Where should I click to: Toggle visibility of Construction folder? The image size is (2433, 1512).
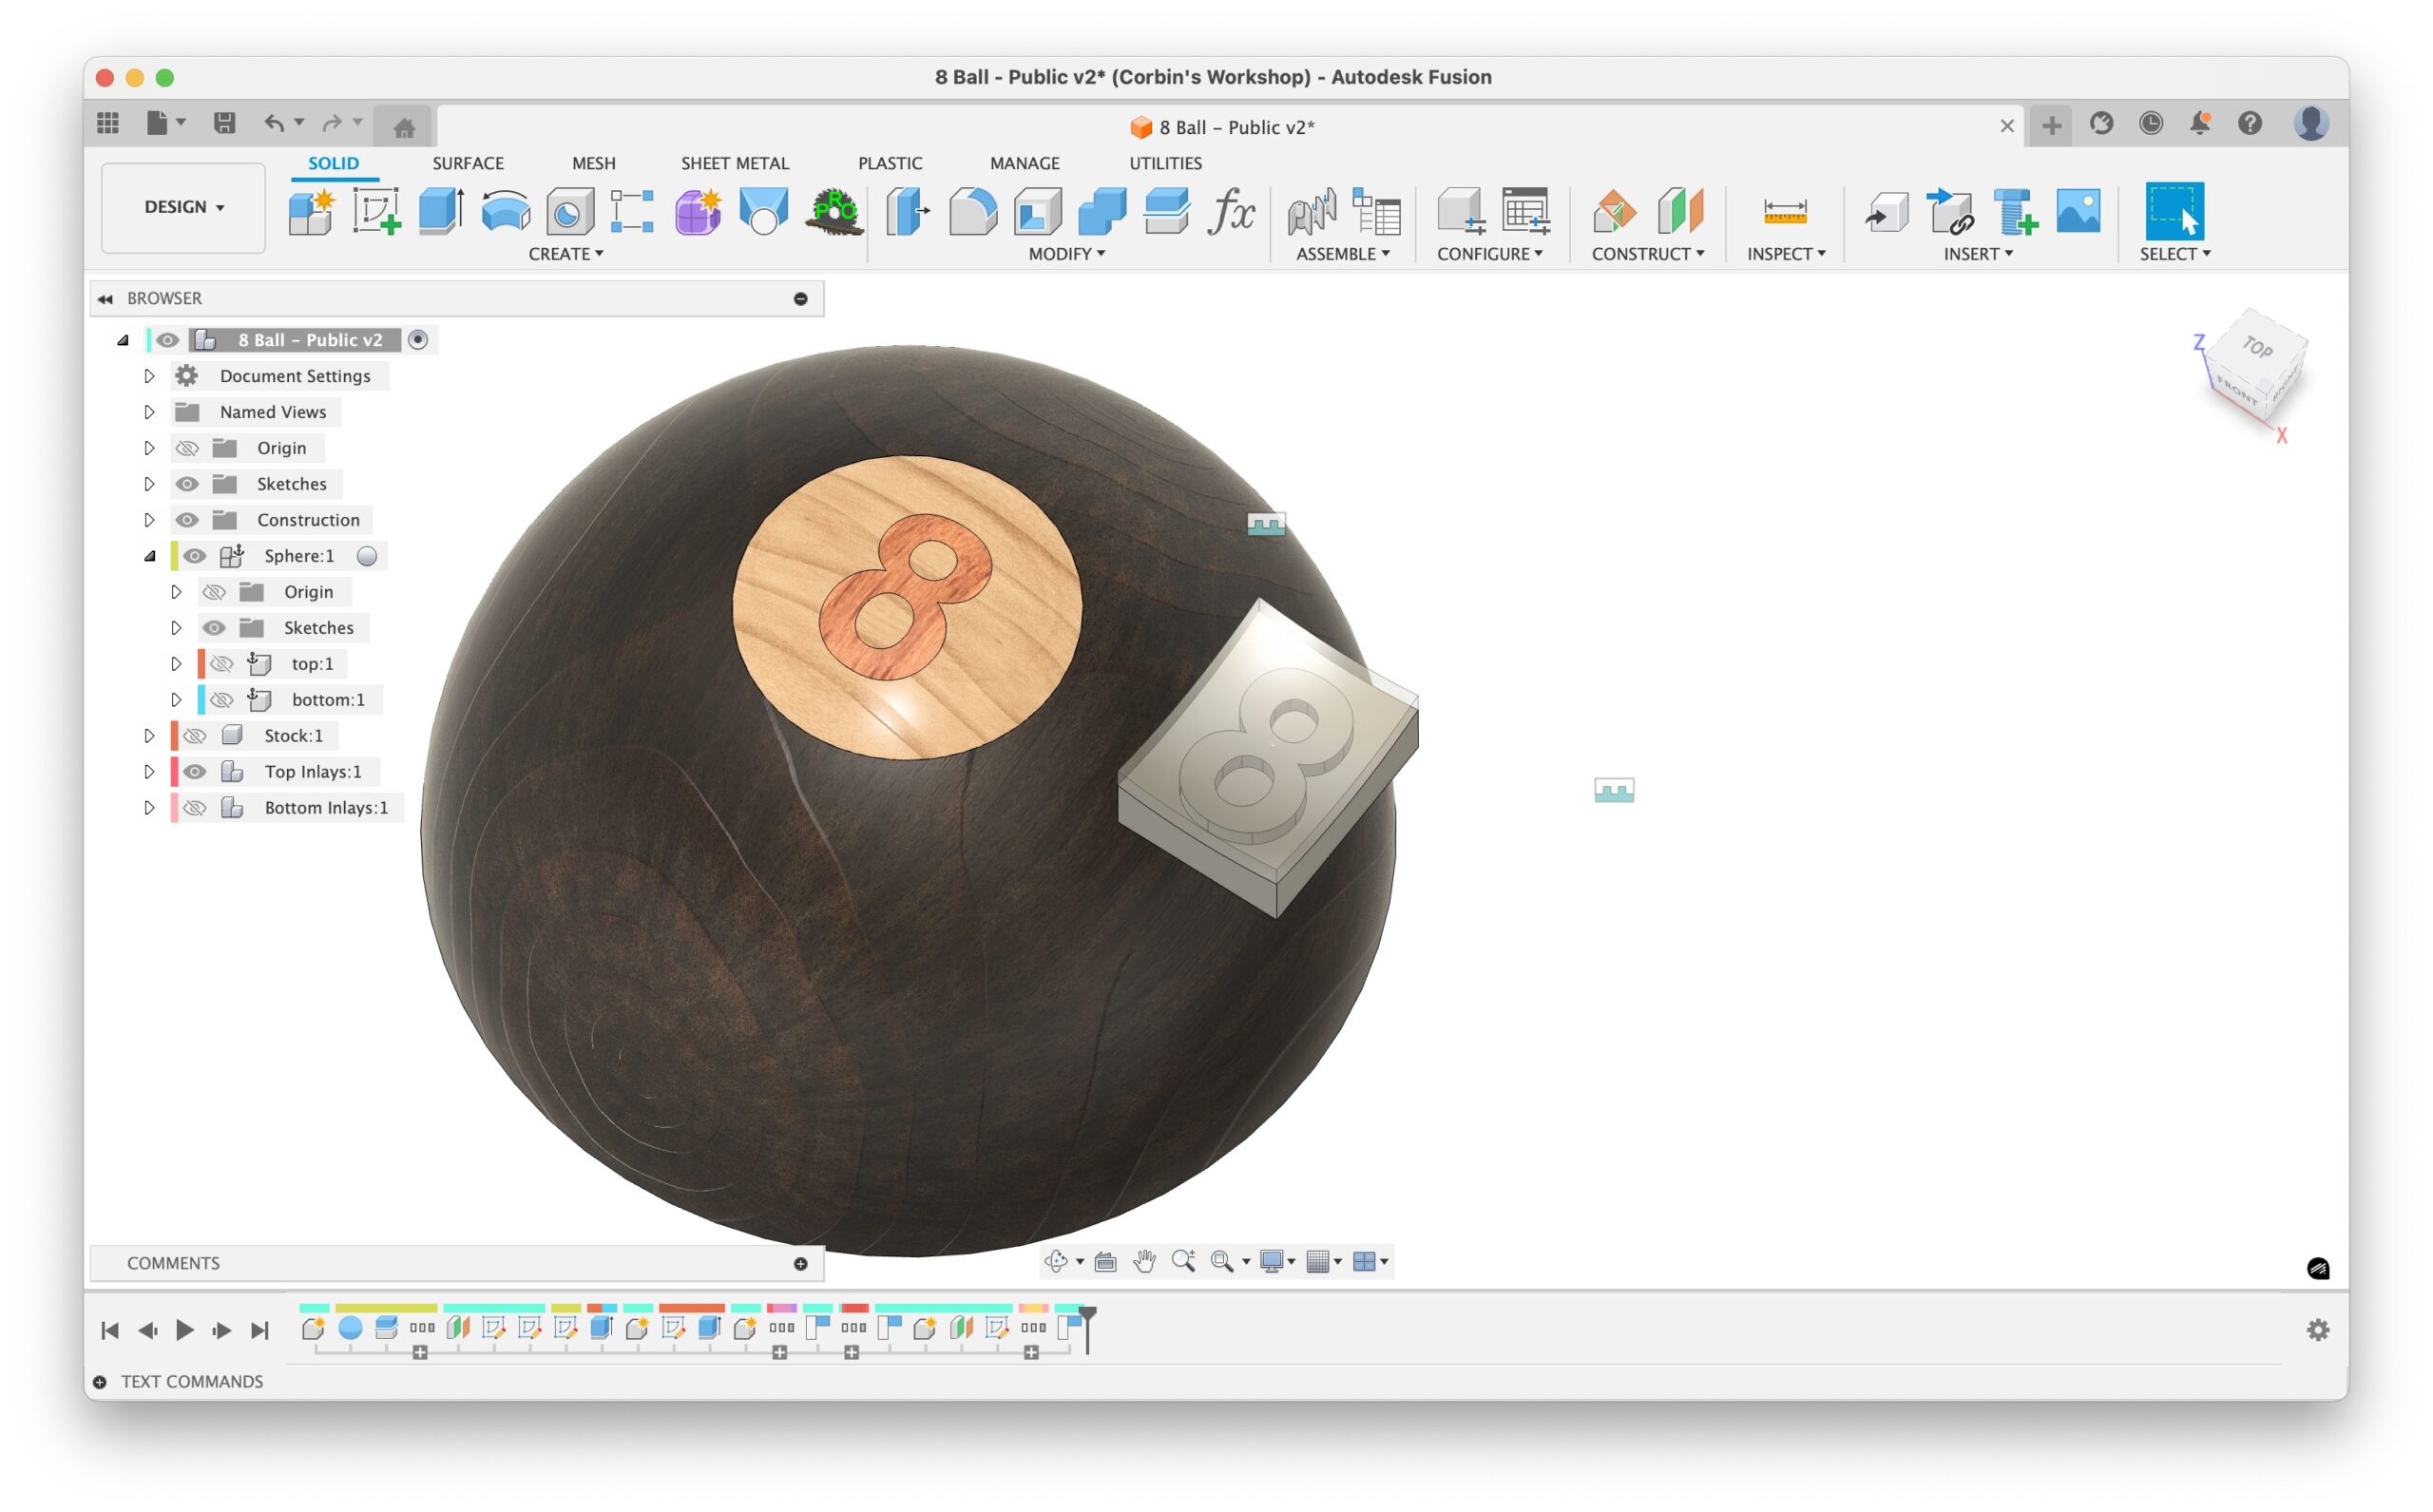pyautogui.click(x=187, y=520)
